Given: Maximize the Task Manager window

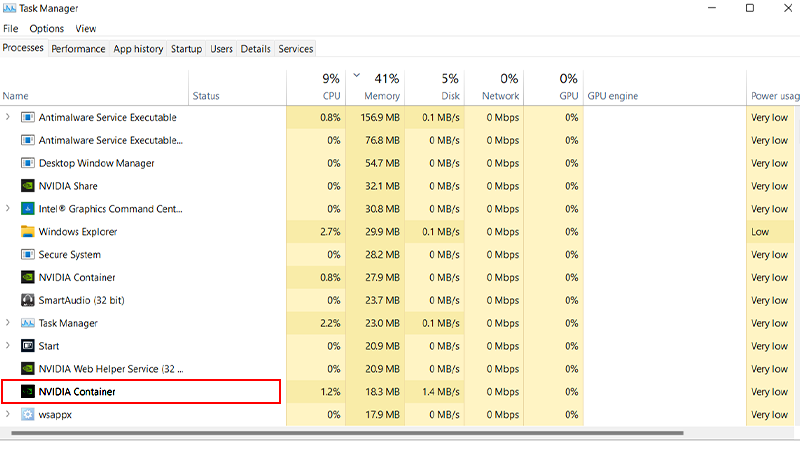Looking at the screenshot, I should (749, 8).
